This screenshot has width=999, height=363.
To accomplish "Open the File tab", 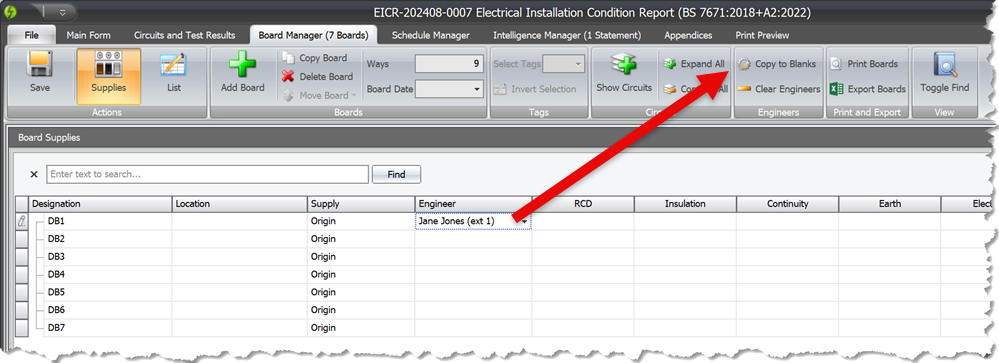I will [x=32, y=35].
